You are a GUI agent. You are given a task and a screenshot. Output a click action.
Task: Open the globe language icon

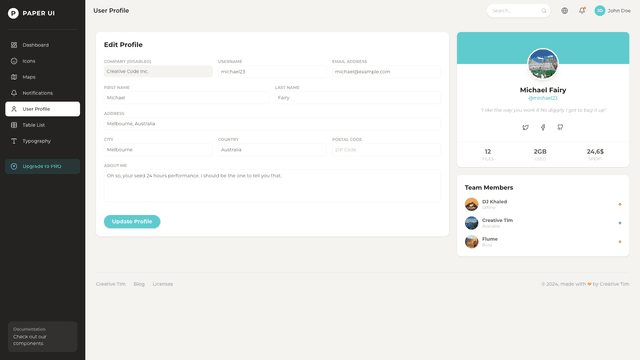(x=564, y=11)
